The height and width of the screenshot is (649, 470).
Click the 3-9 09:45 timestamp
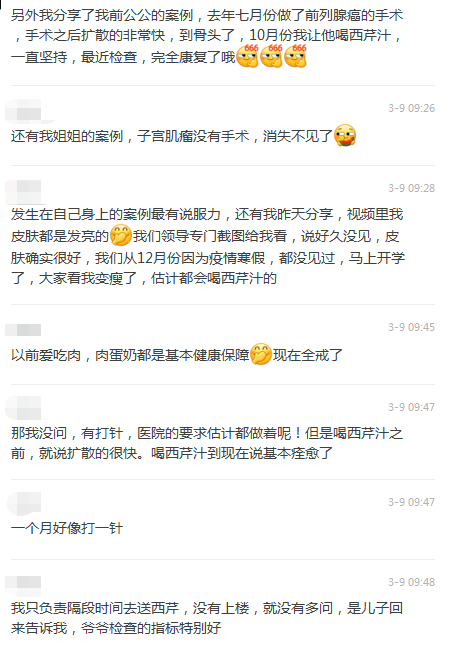pyautogui.click(x=411, y=327)
